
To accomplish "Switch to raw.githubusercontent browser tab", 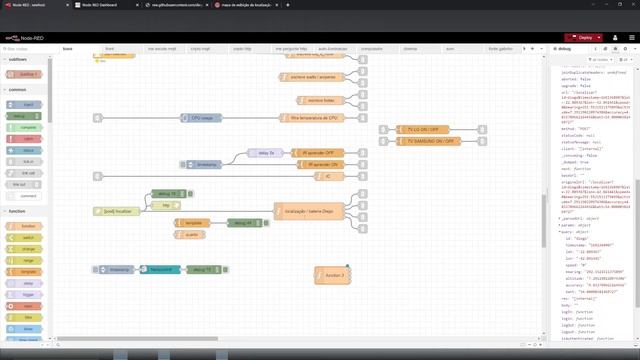I will (176, 5).
